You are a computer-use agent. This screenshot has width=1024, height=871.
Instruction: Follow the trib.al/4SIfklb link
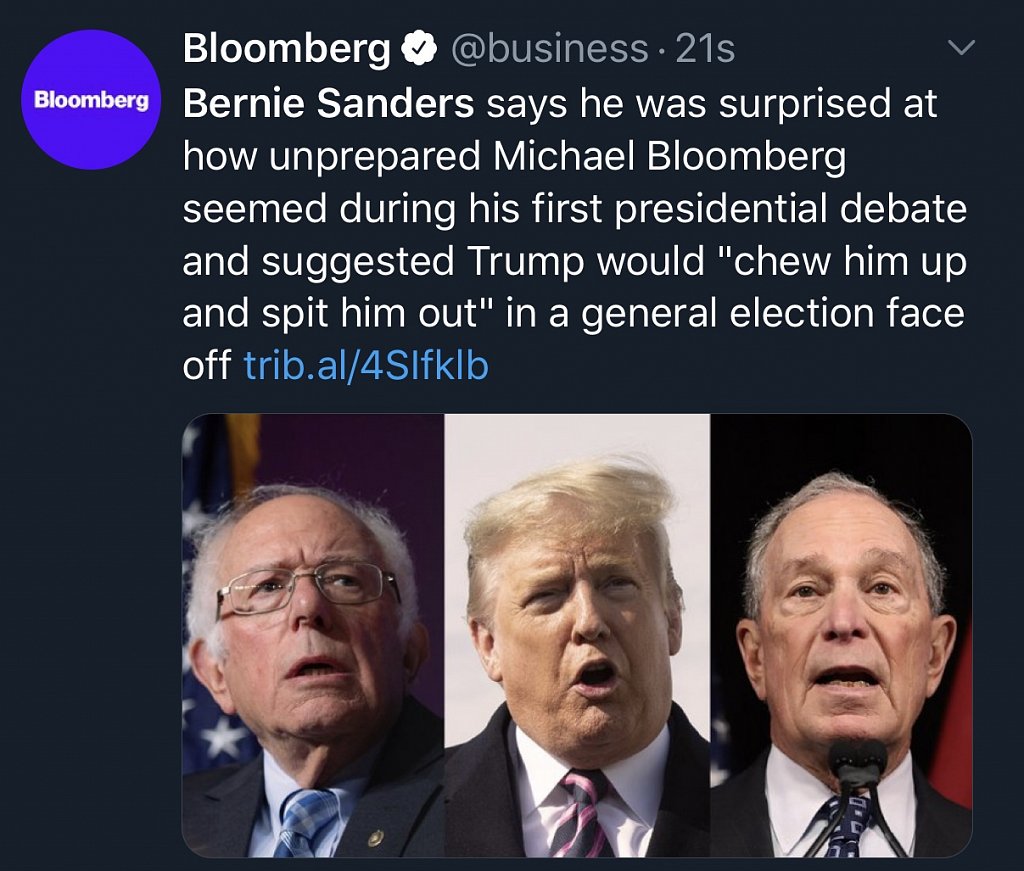(x=366, y=367)
